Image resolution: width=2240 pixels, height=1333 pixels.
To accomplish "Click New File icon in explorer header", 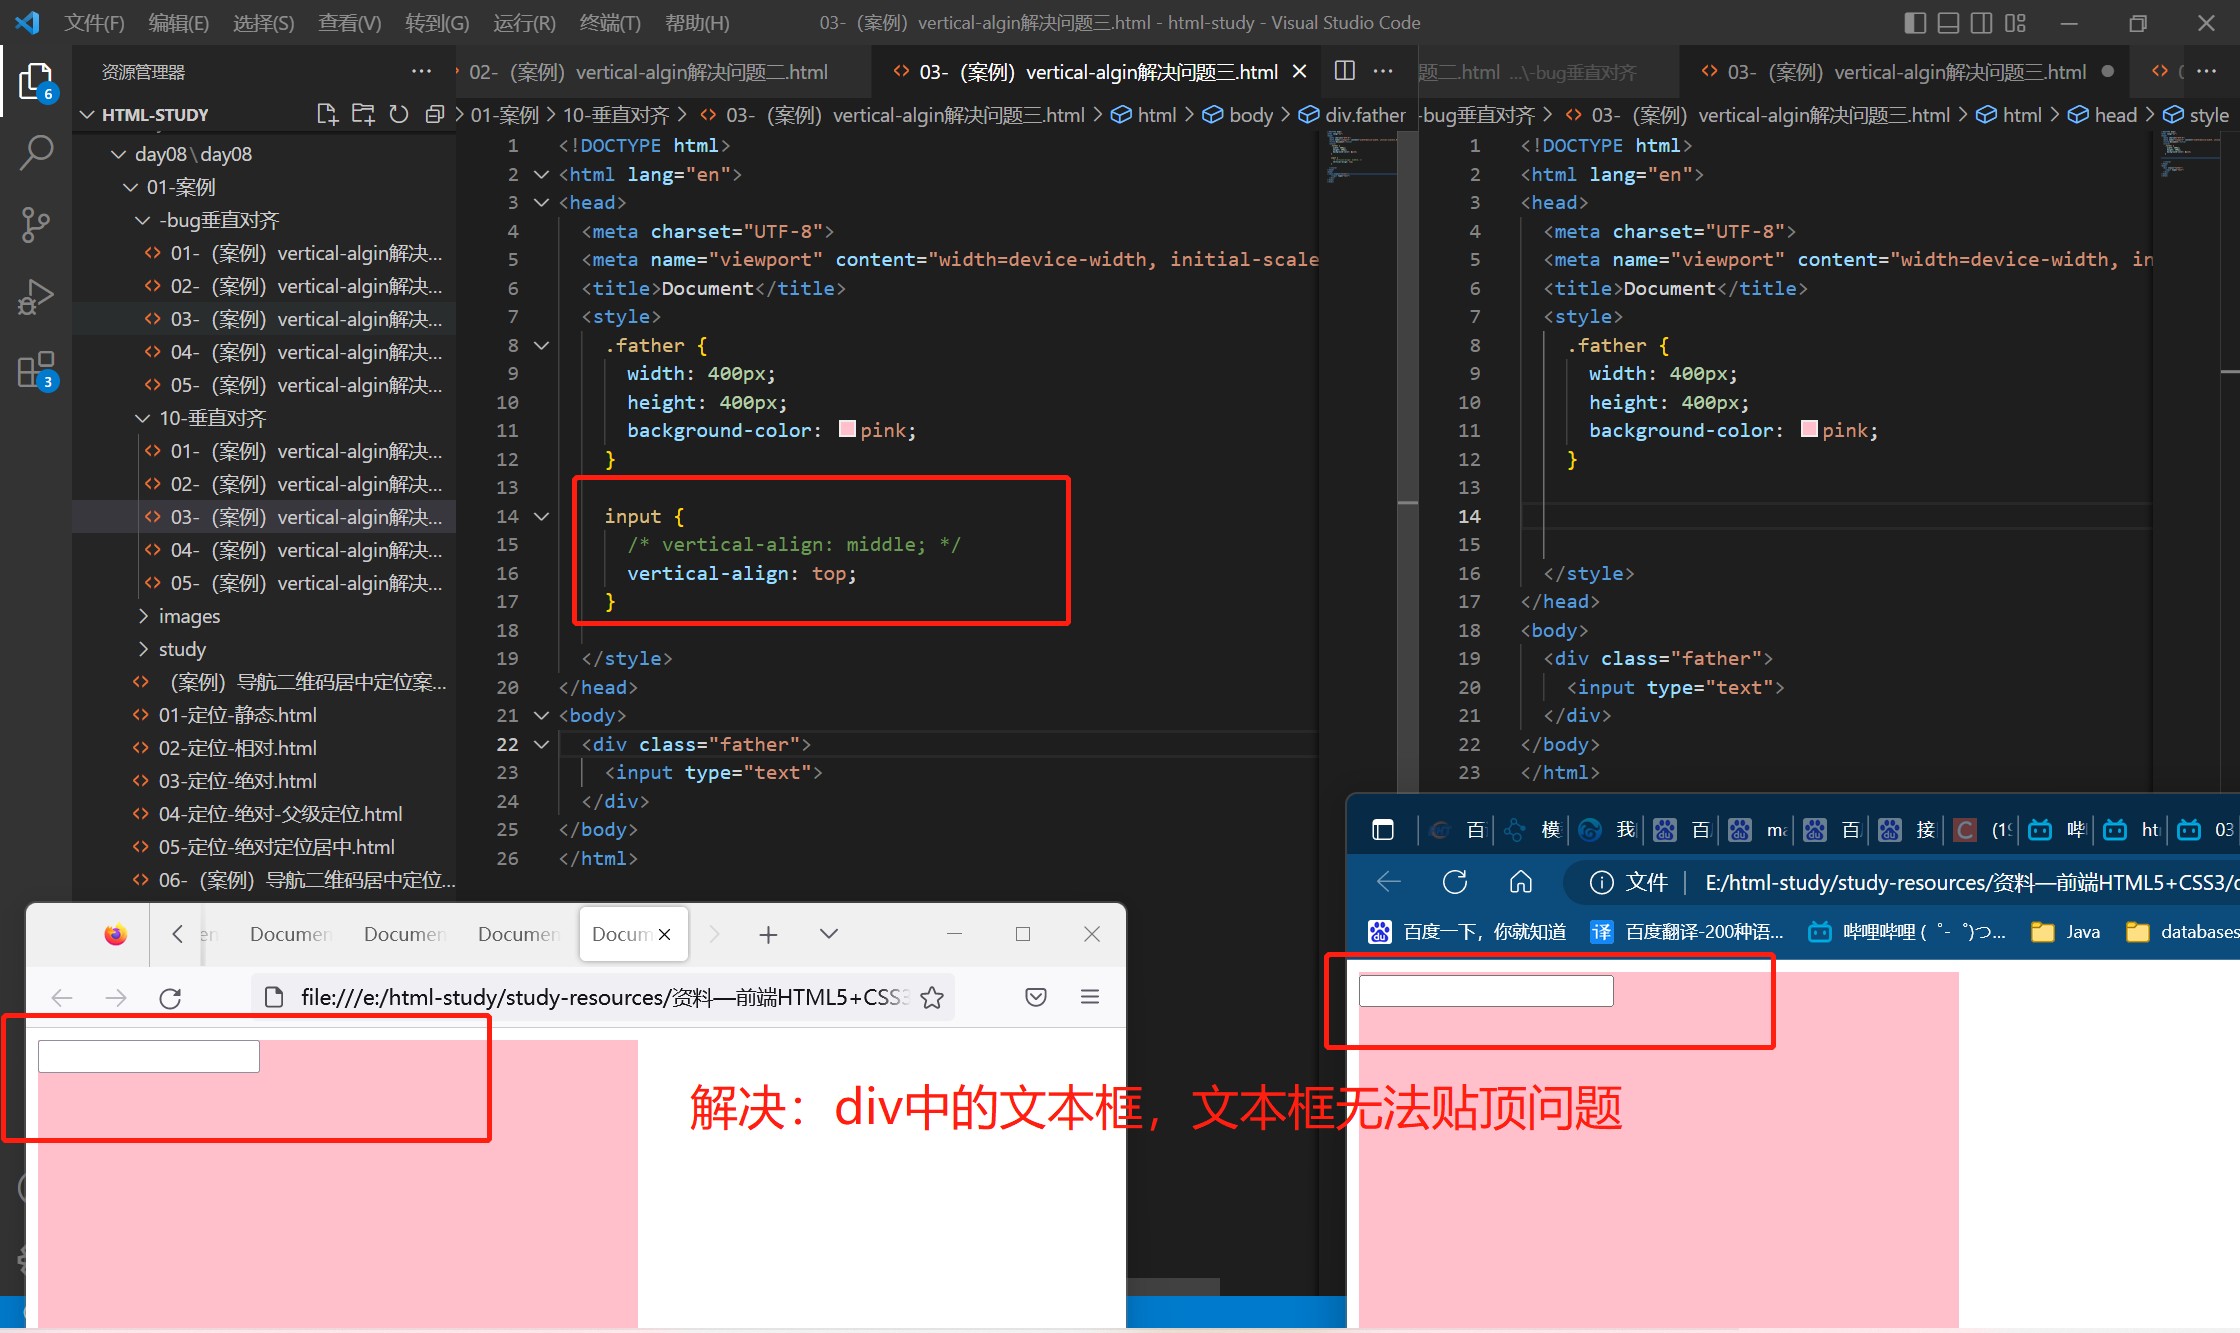I will [x=327, y=114].
